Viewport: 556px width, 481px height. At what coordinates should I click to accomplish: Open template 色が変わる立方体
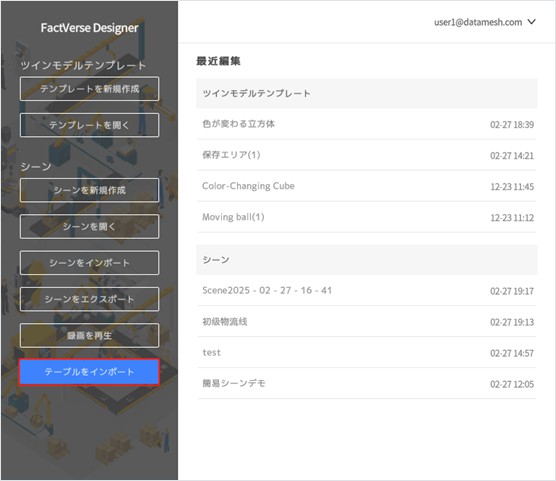[x=367, y=124]
